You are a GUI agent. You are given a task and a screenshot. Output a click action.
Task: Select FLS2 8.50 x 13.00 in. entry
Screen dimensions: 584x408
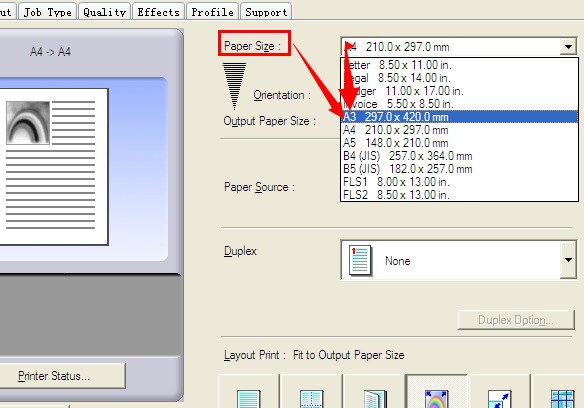460,194
